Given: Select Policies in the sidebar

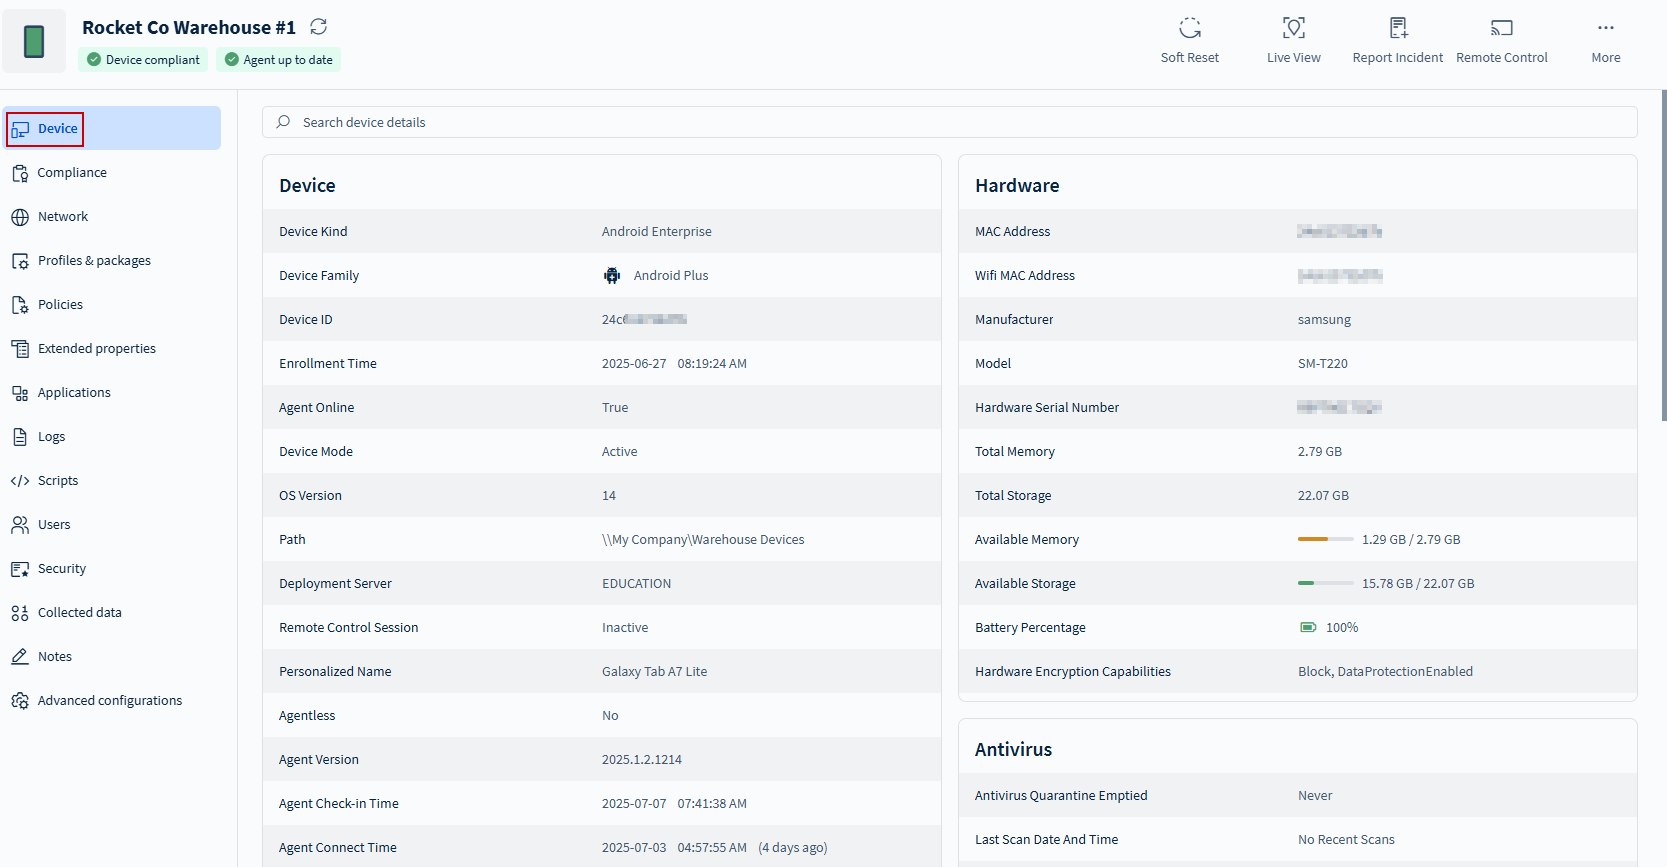Looking at the screenshot, I should (60, 305).
